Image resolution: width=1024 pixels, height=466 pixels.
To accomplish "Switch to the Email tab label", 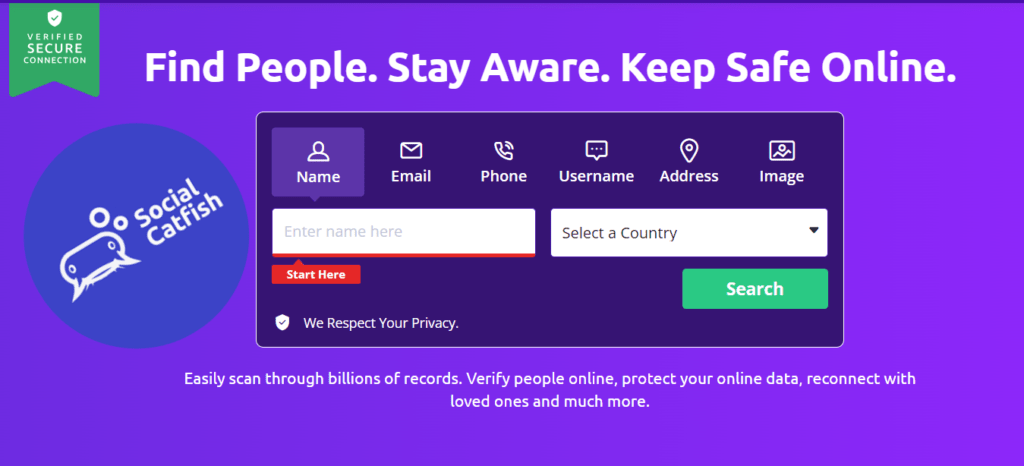I will click(411, 176).
